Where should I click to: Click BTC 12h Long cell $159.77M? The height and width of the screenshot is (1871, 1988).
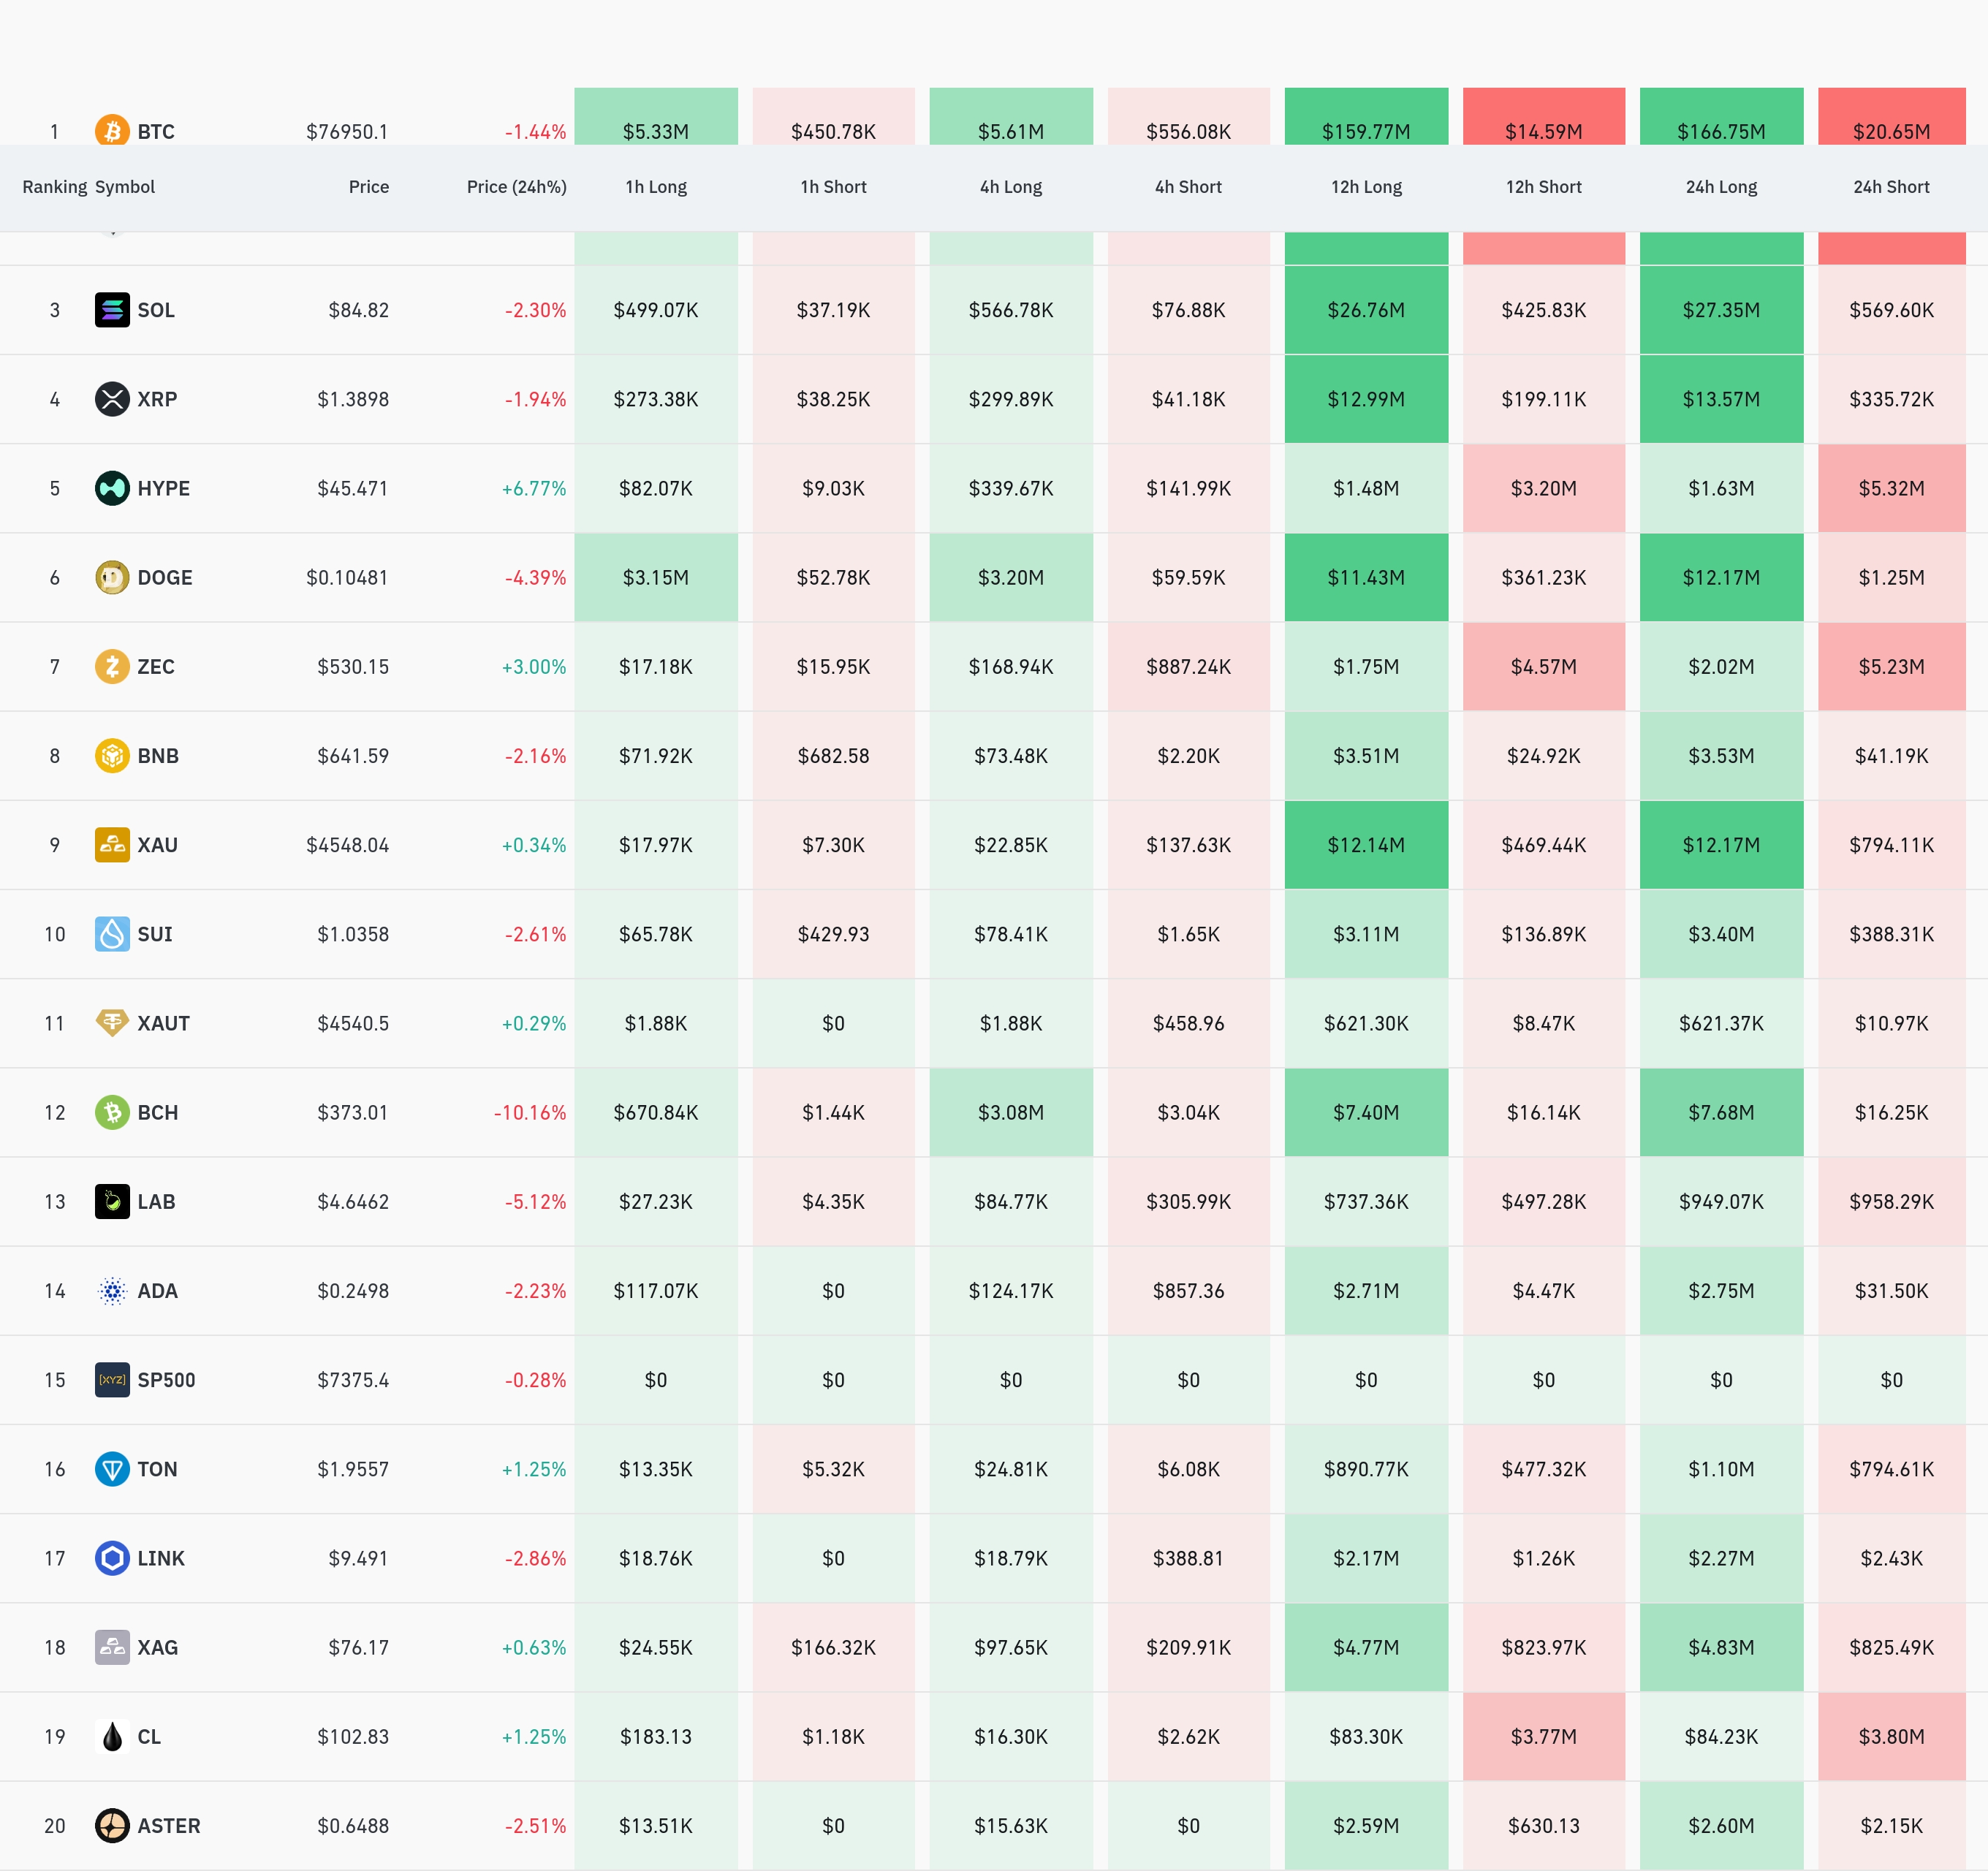coord(1367,116)
